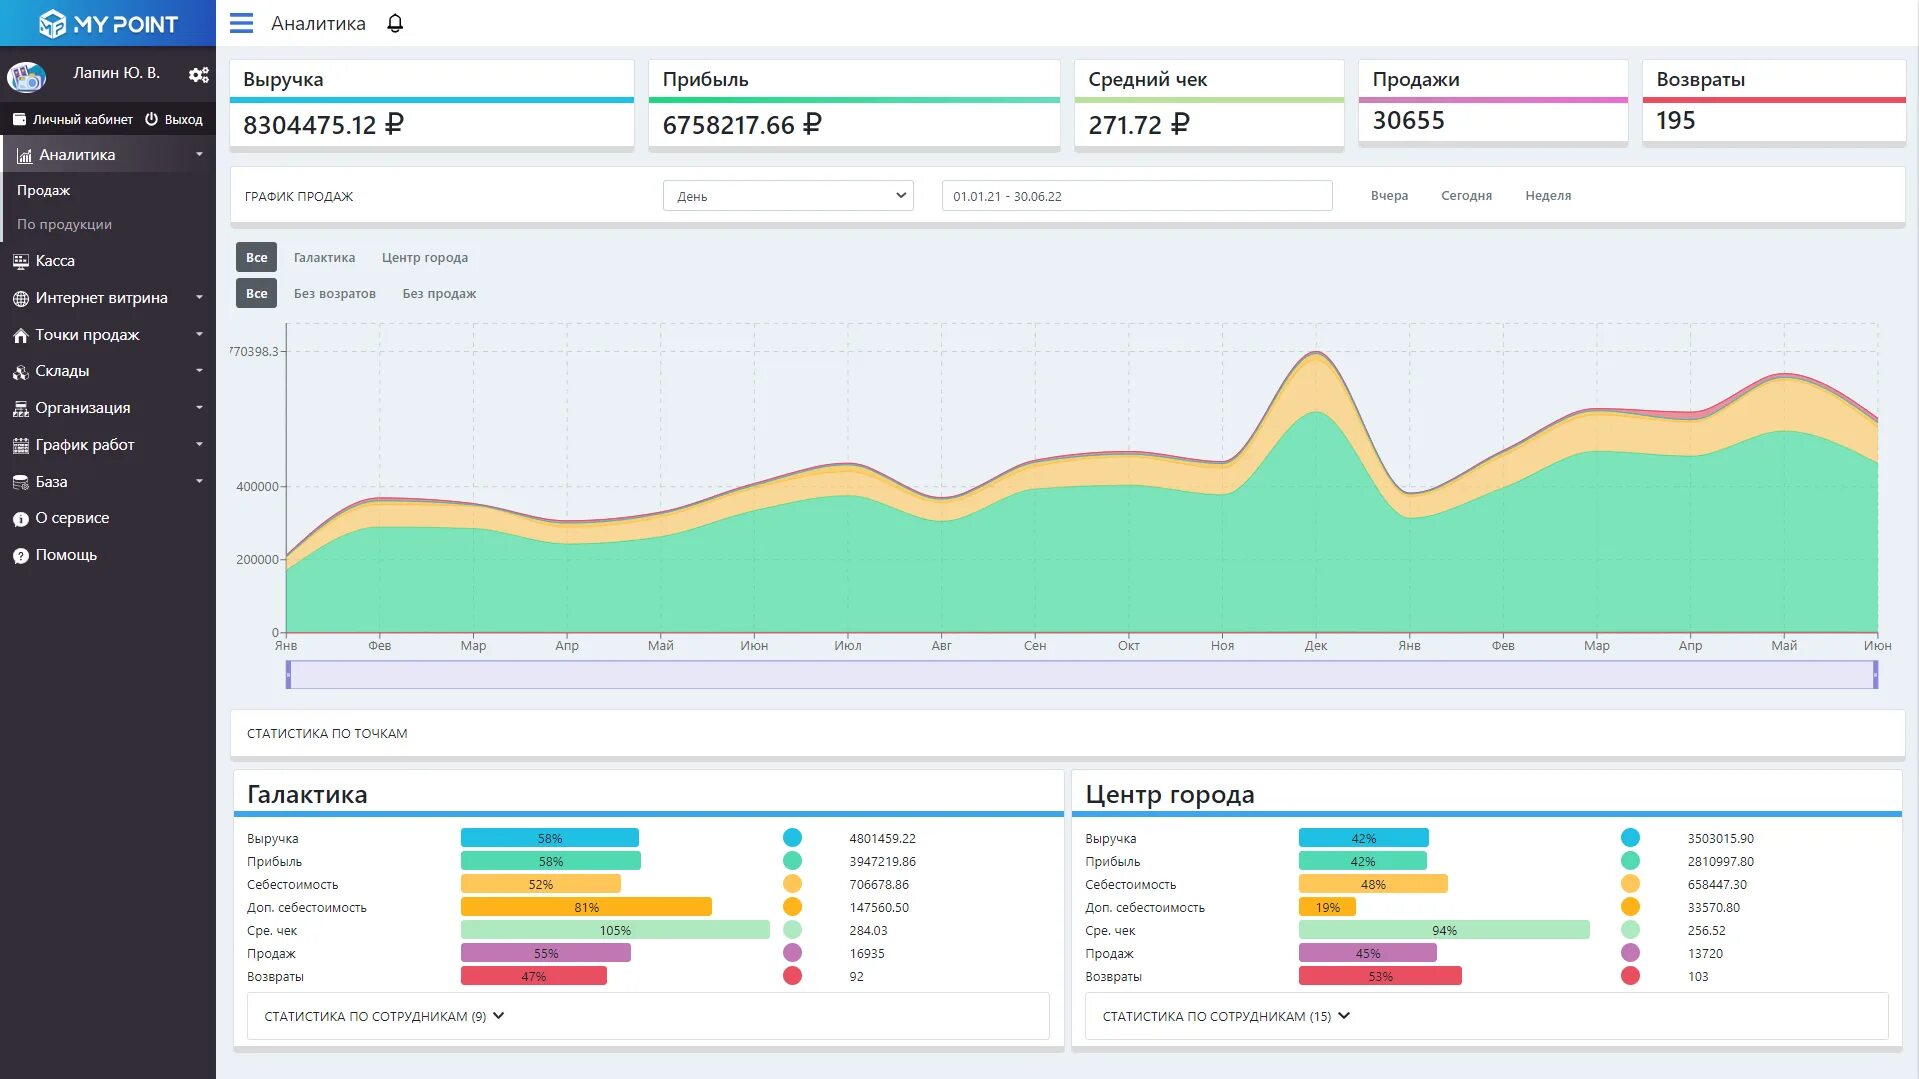Toggle the Галактика store filter
The image size is (1919, 1079).
click(x=324, y=257)
